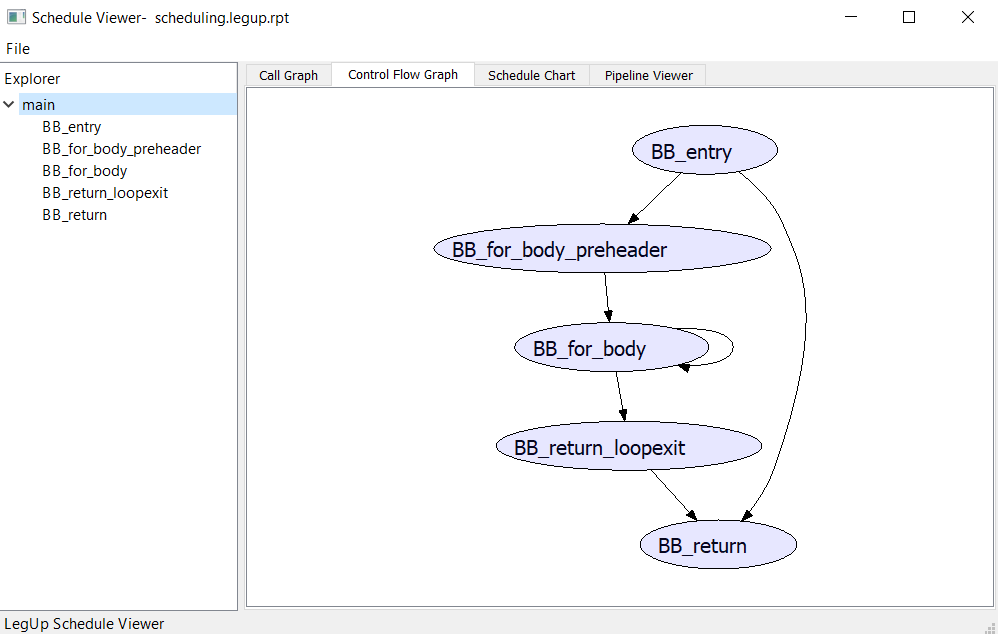Image resolution: width=998 pixels, height=634 pixels.
Task: Click the LegUp Schedule Viewer status text
Action: (84, 624)
